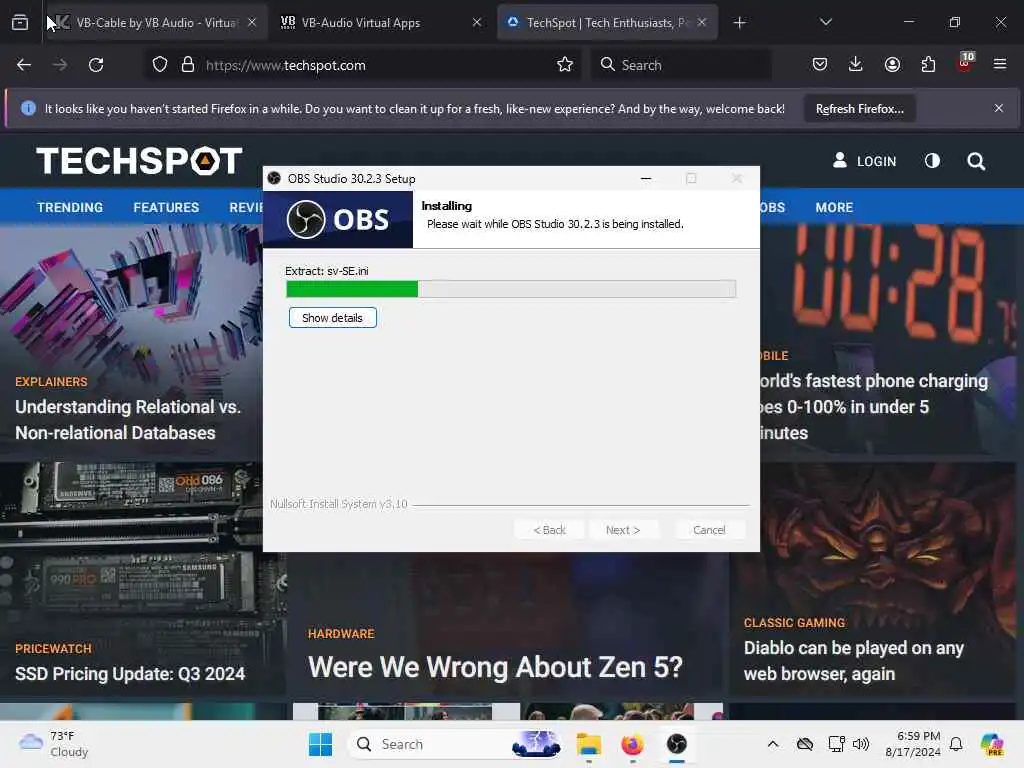Click the < Back button in OBS Setup

tap(549, 530)
